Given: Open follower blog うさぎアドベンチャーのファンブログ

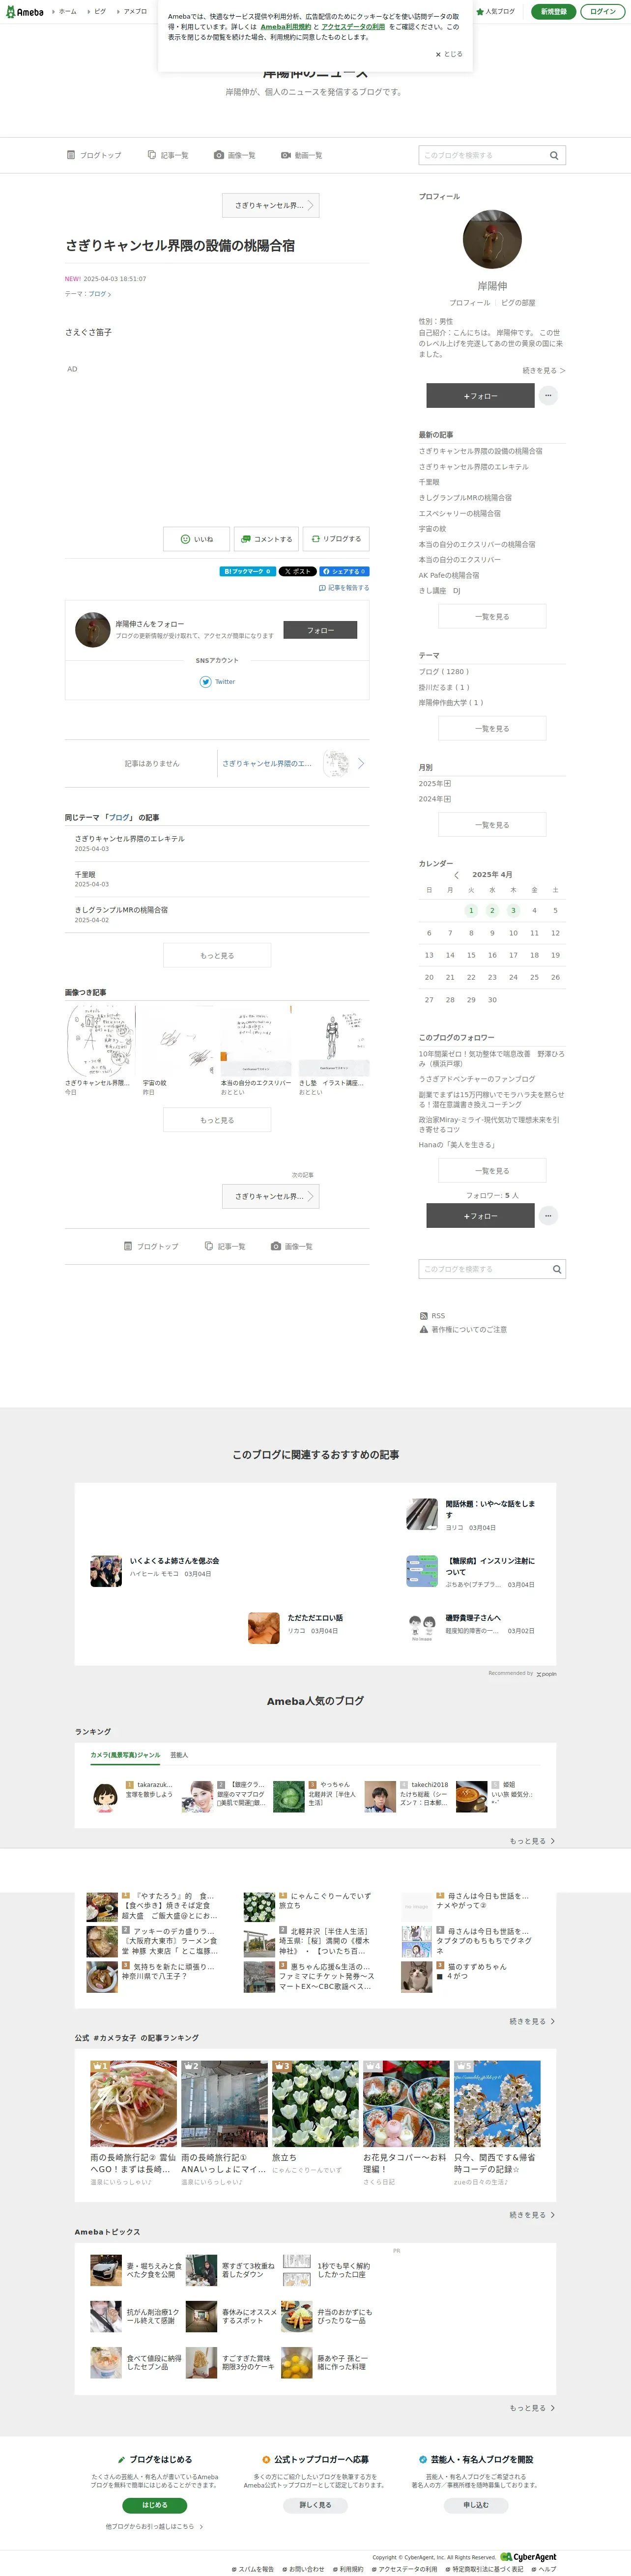Looking at the screenshot, I should pyautogui.click(x=477, y=1080).
